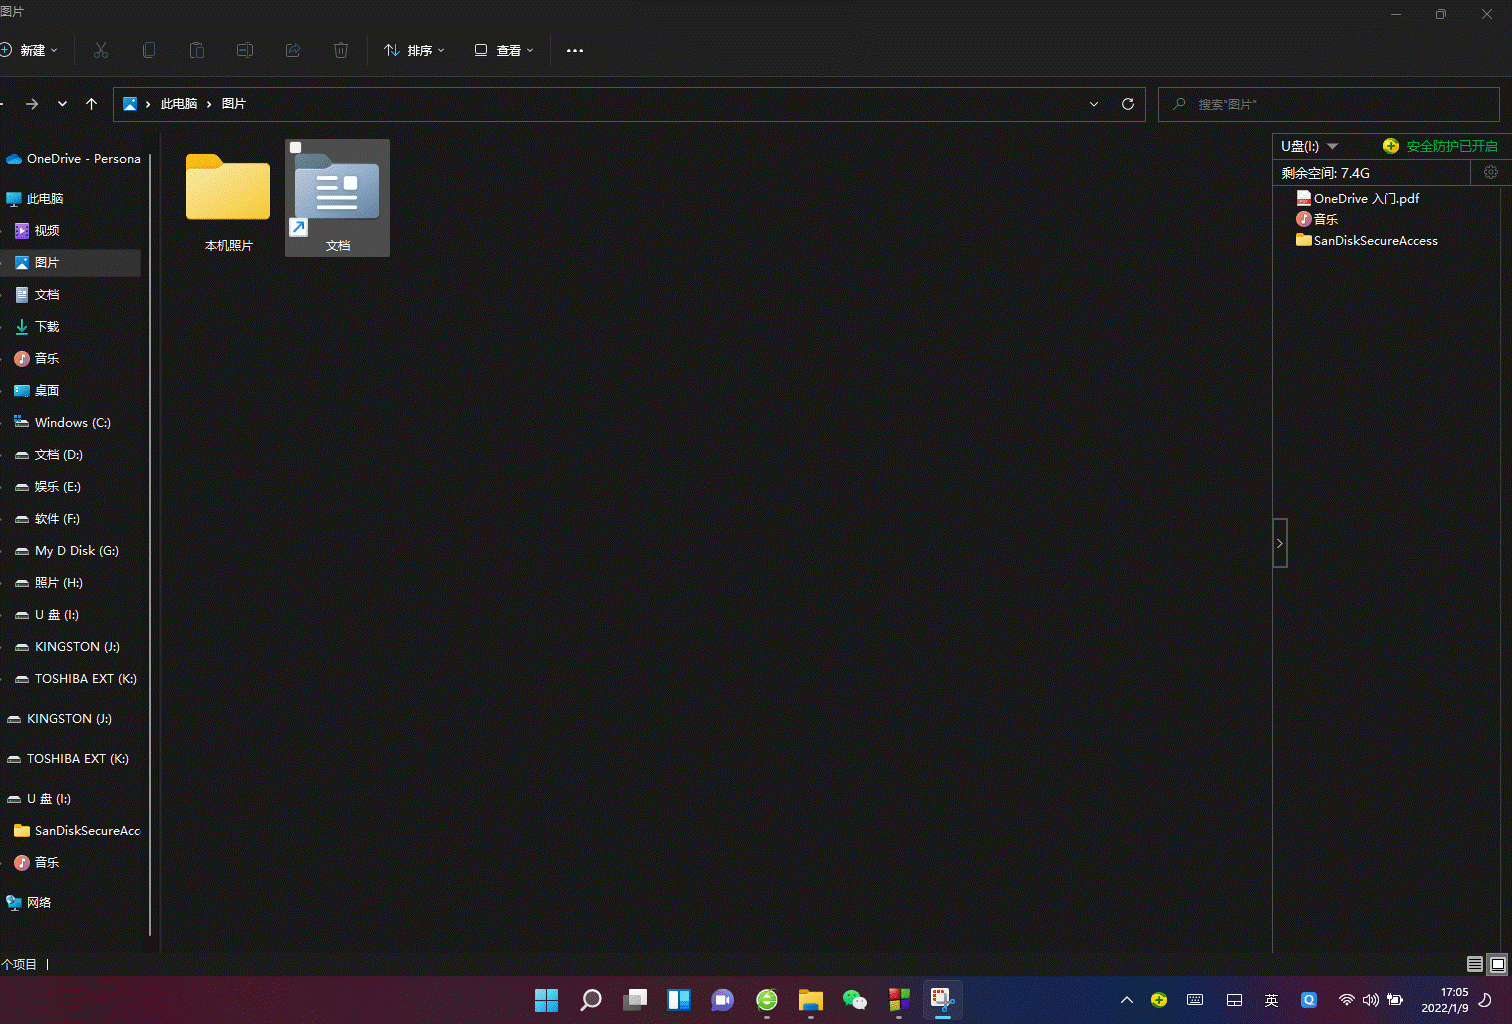Image resolution: width=1512 pixels, height=1024 pixels.
Task: Open the three-dots more options menu
Action: click(x=575, y=50)
